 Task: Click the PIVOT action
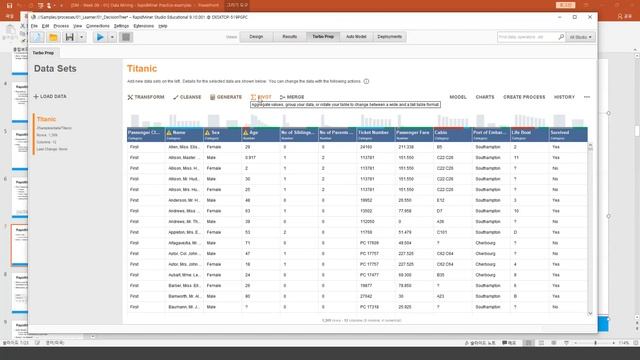click(261, 97)
